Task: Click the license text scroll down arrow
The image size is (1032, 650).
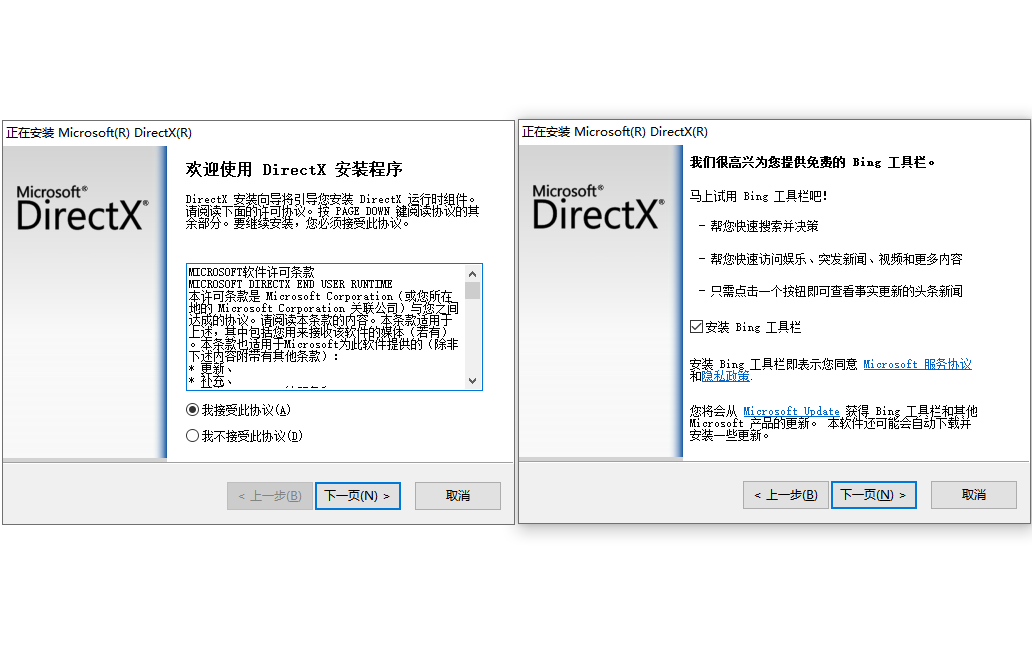Action: click(473, 380)
